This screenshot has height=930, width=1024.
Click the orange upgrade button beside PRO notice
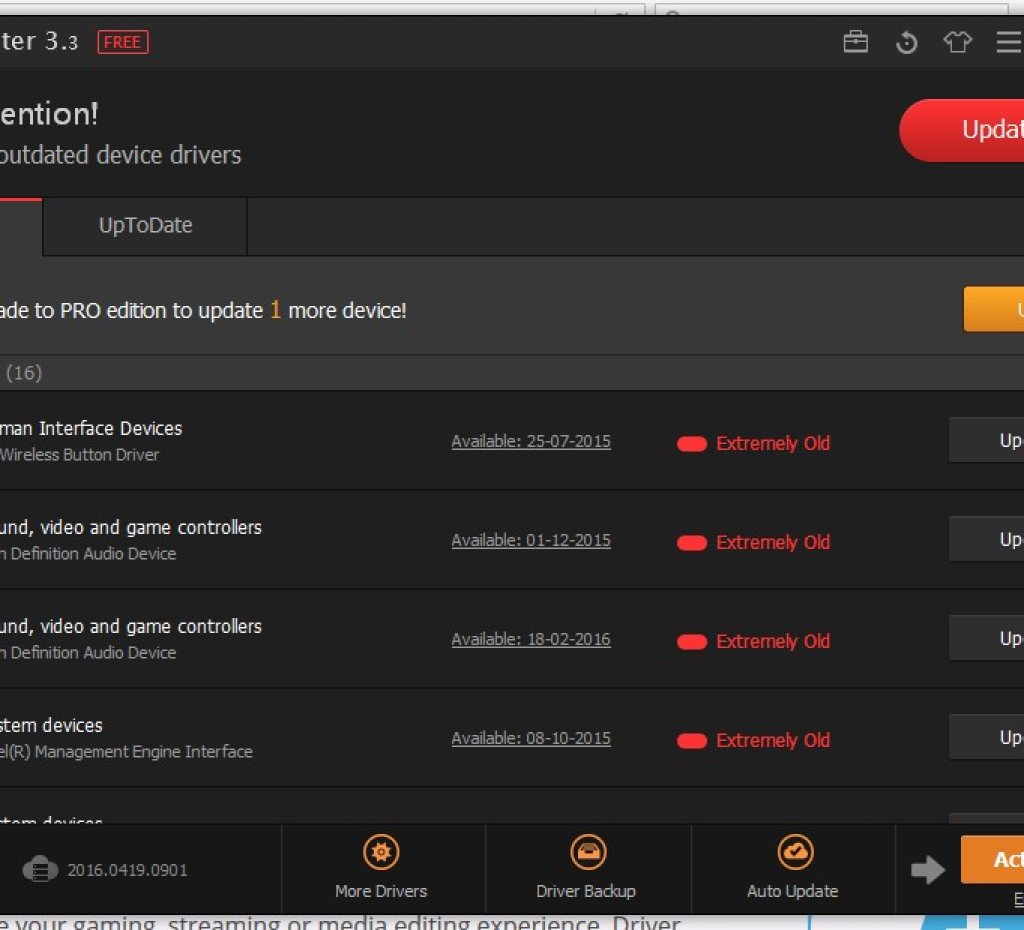[993, 309]
